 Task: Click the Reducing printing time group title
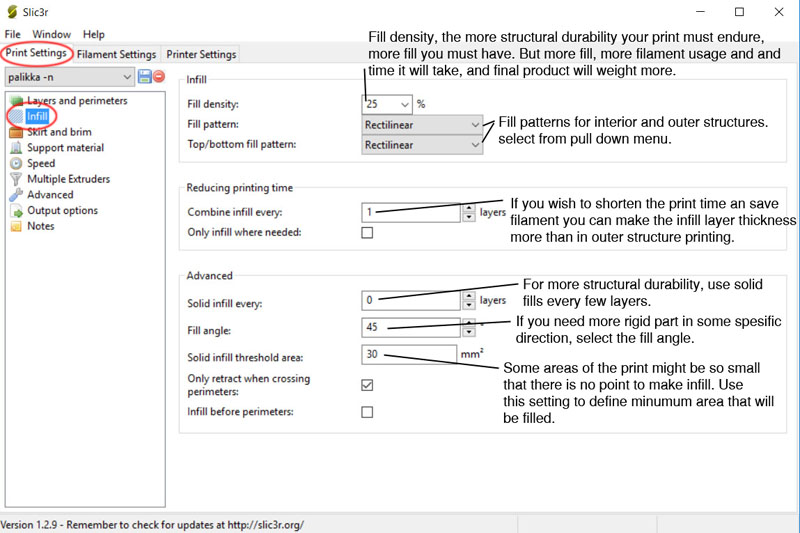click(239, 188)
